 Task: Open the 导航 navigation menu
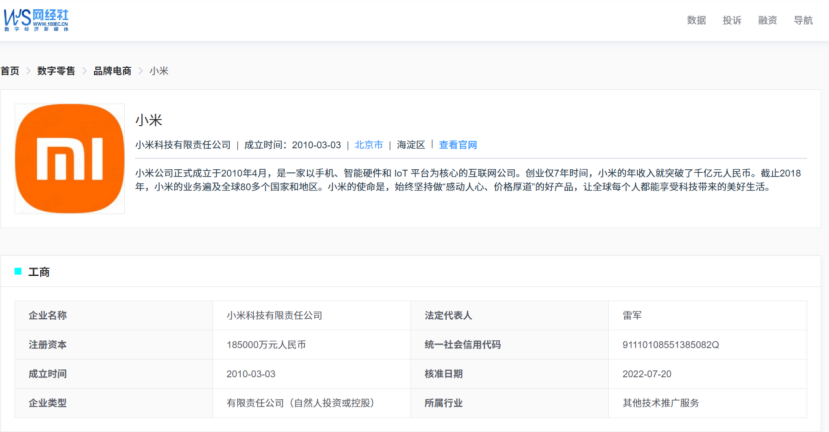(803, 20)
